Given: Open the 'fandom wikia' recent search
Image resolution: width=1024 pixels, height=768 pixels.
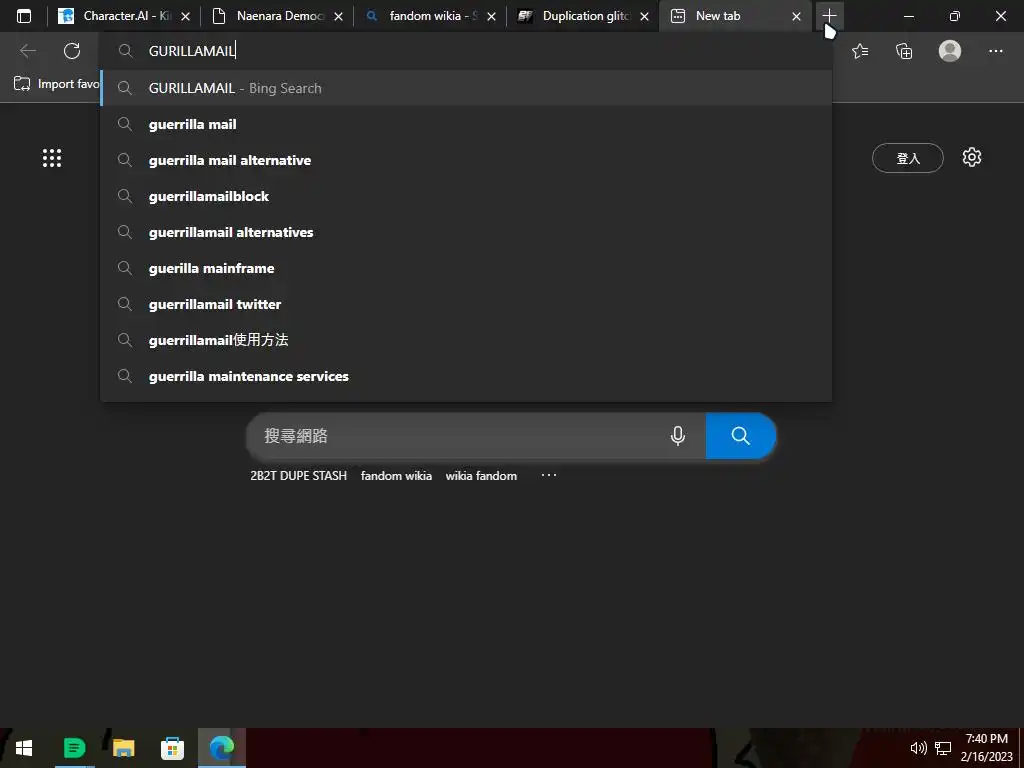Looking at the screenshot, I should point(396,475).
